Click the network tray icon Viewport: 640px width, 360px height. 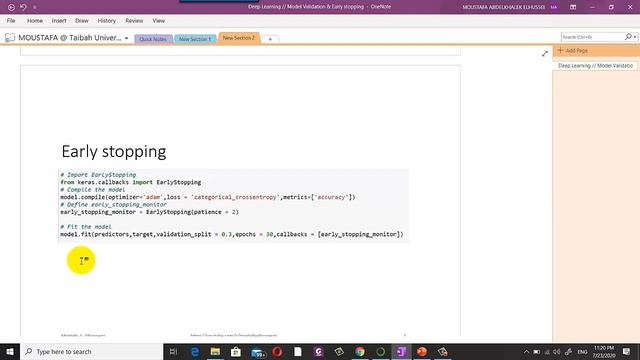pyautogui.click(x=547, y=352)
